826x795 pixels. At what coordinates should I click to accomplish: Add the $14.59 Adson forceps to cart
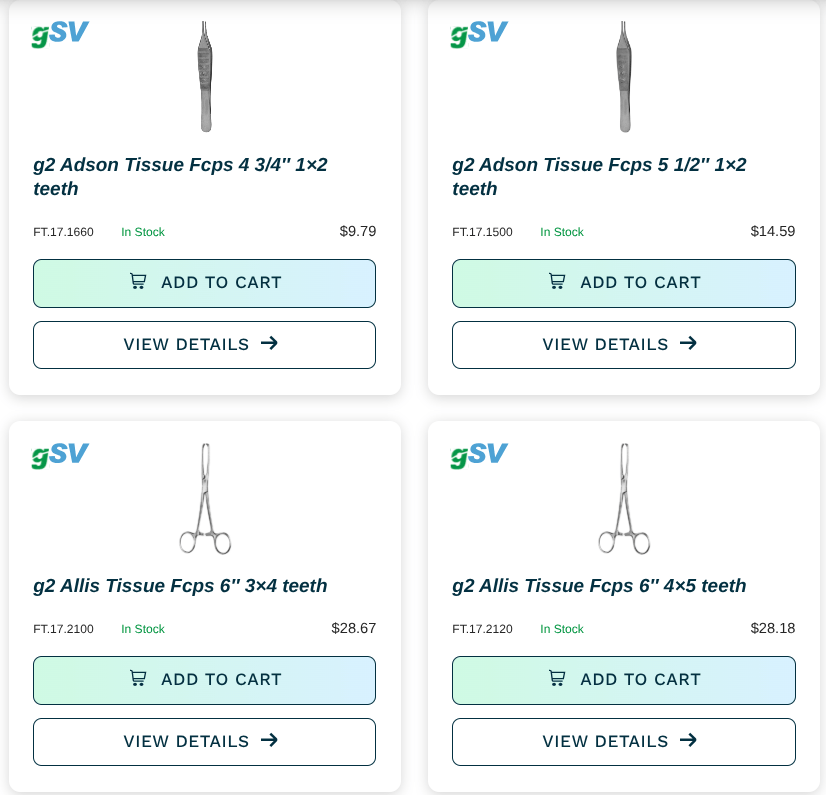(623, 282)
